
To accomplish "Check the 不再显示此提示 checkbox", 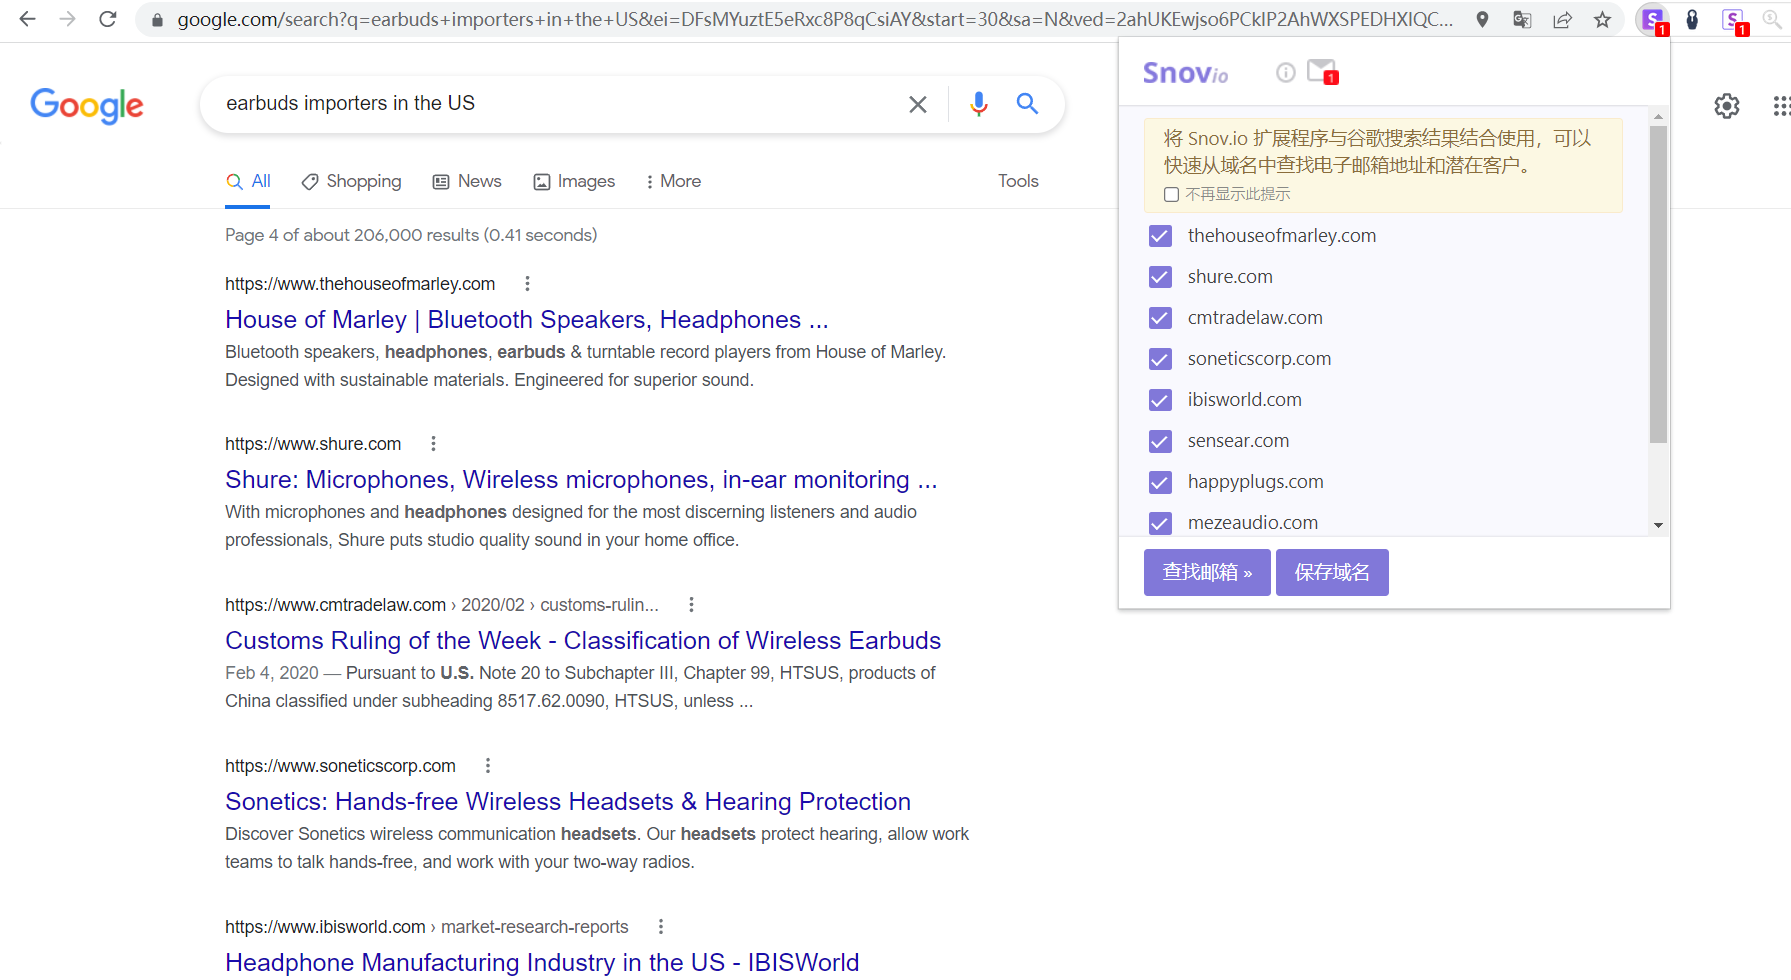I will 1171,195.
